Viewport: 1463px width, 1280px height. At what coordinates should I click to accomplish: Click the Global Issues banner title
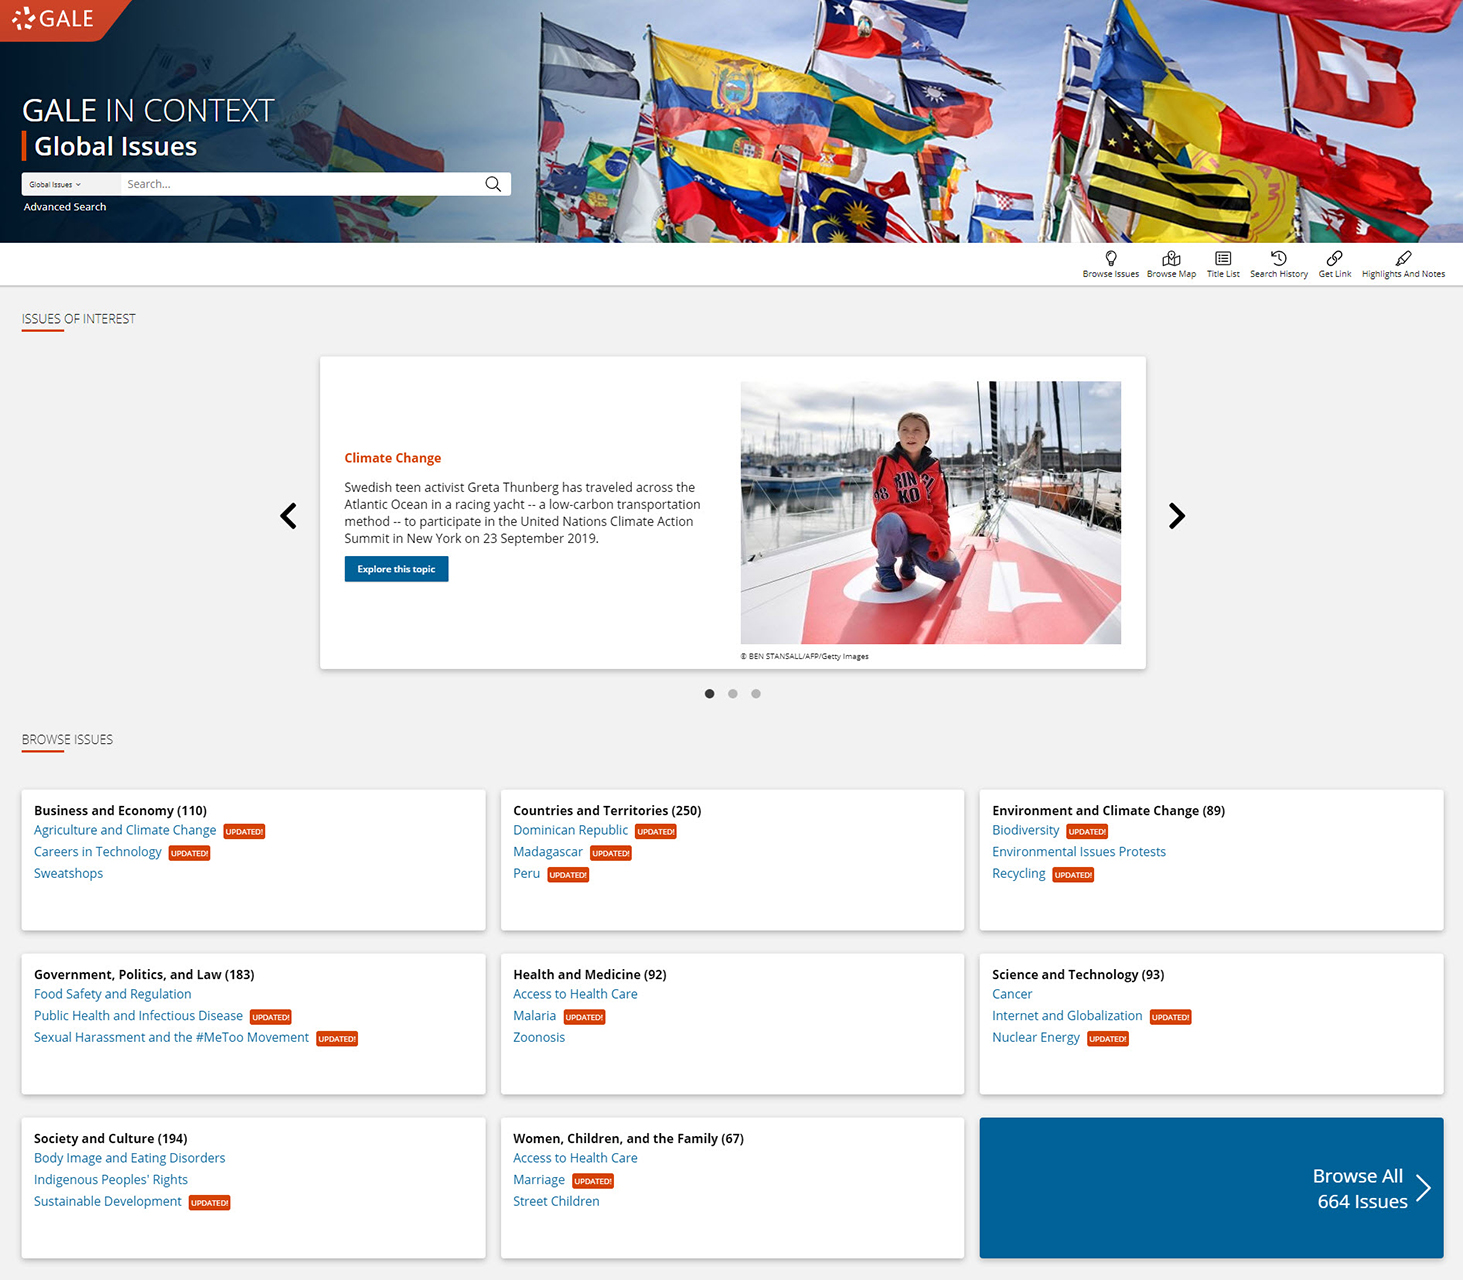click(x=115, y=147)
